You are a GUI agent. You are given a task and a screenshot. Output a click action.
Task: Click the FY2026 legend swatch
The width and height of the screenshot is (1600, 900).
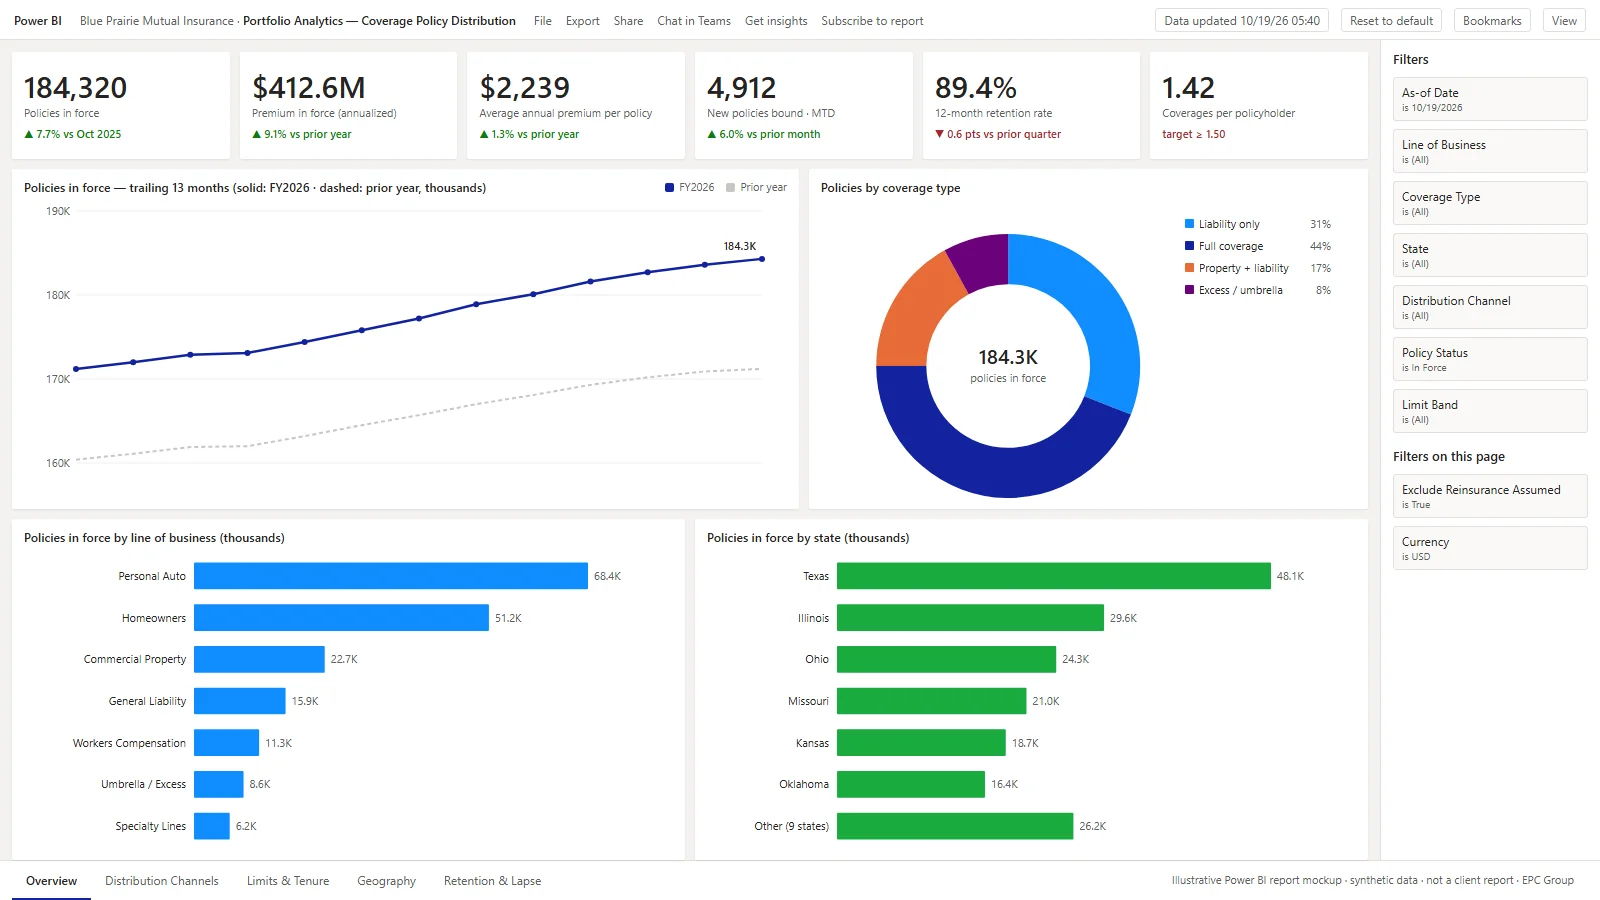[x=669, y=187]
